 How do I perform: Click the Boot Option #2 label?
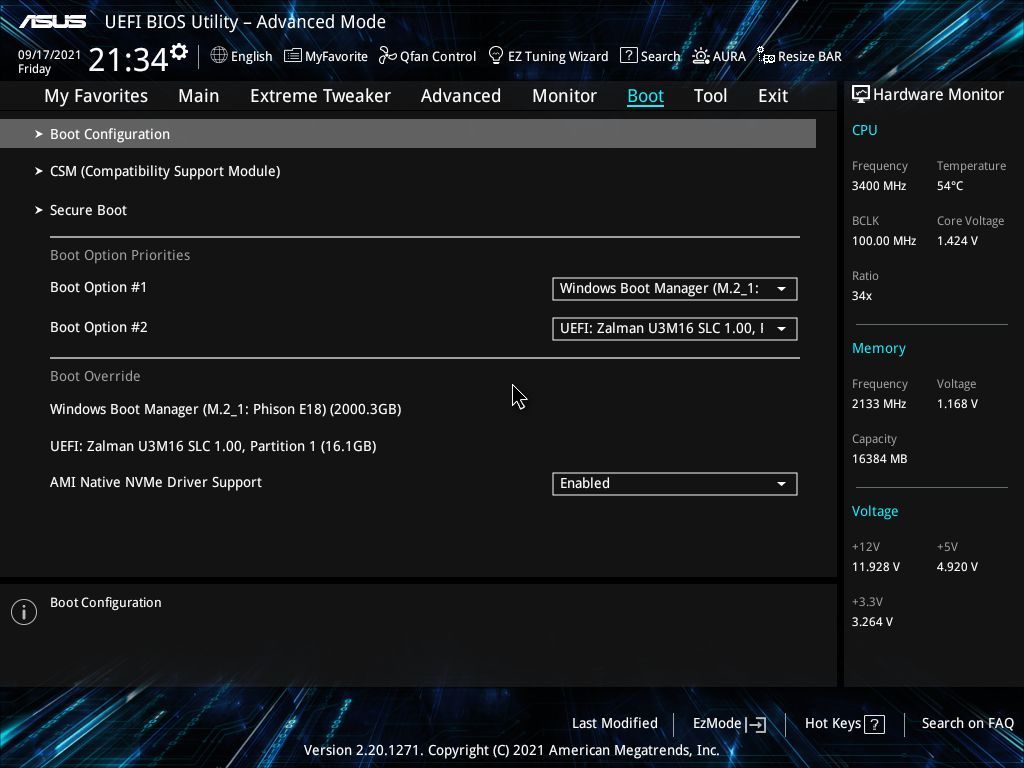point(99,327)
